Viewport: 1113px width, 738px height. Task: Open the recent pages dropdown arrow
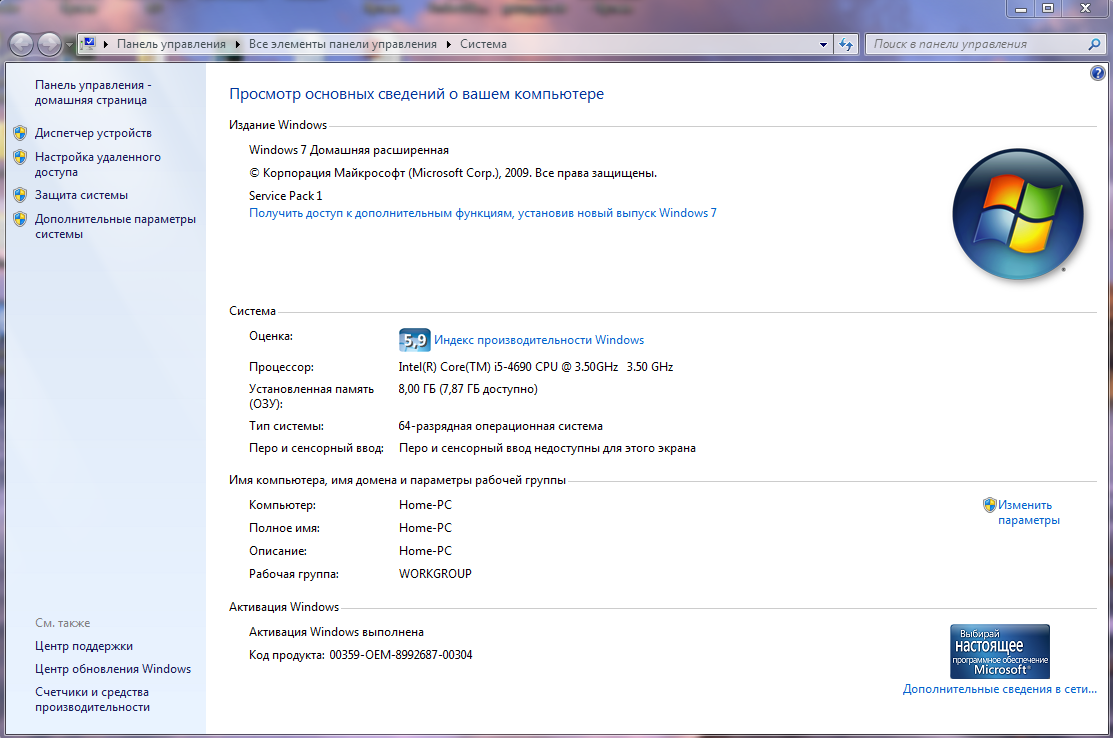[x=69, y=45]
